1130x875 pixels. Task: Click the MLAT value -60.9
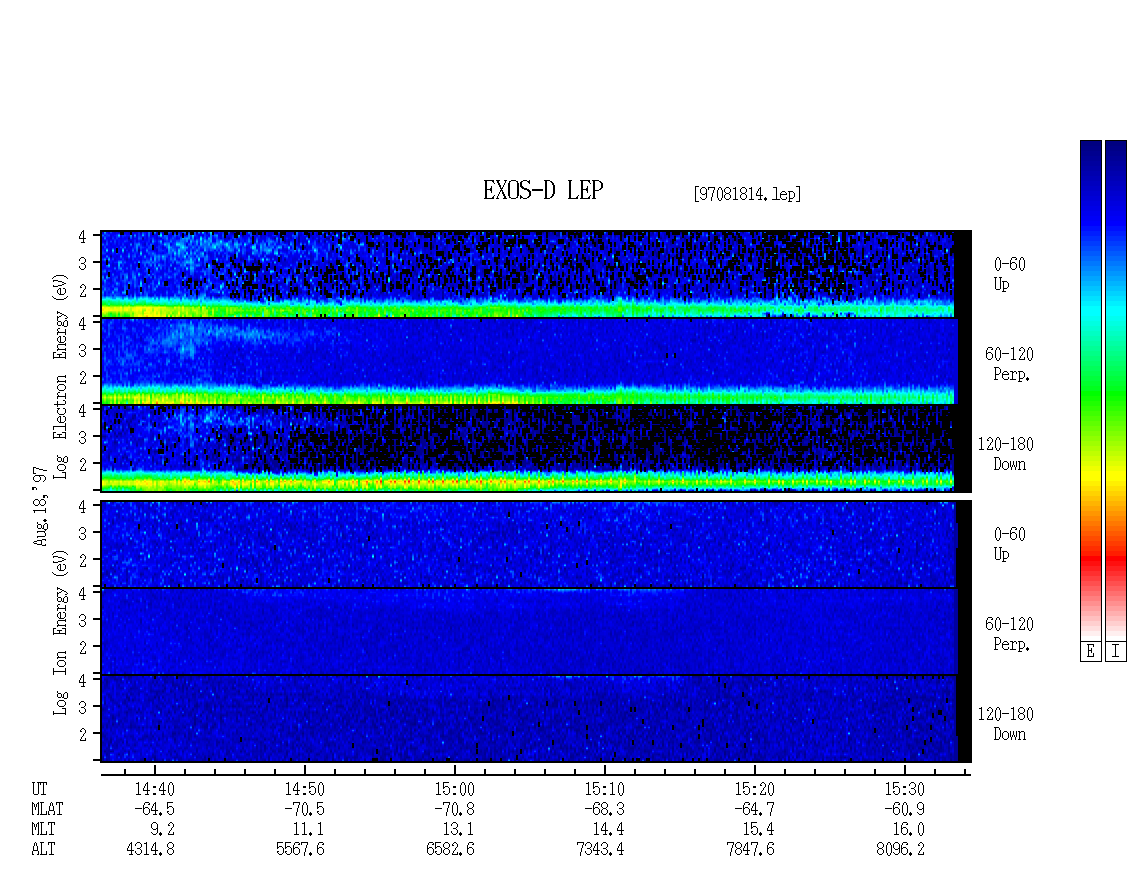(x=904, y=809)
